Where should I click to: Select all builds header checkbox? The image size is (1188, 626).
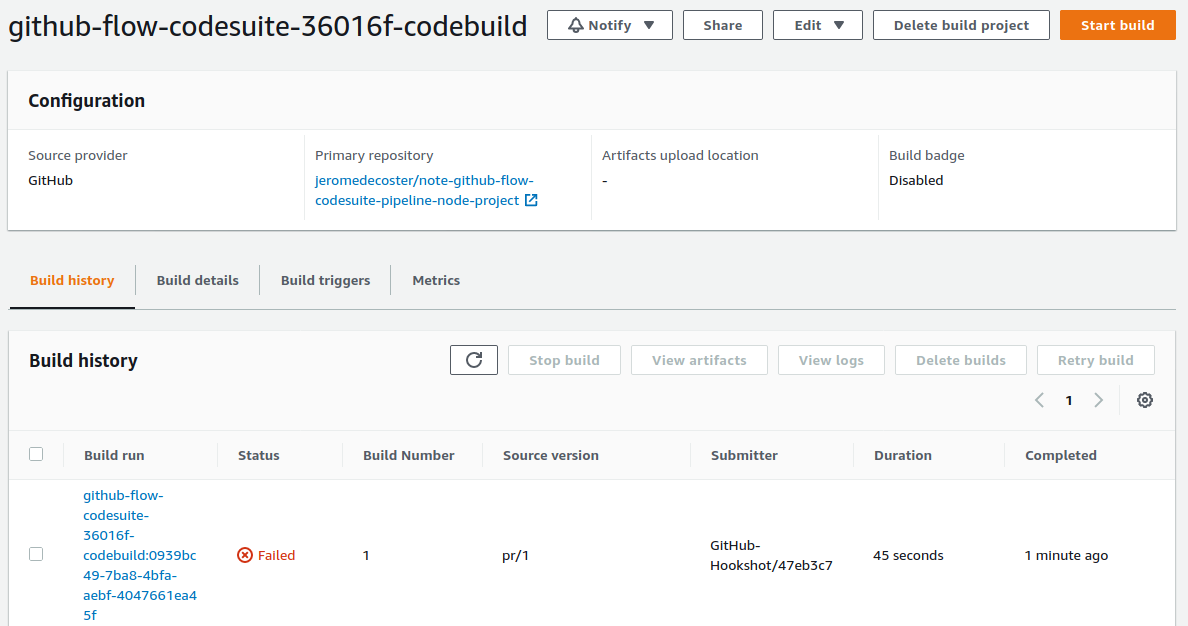[x=36, y=454]
